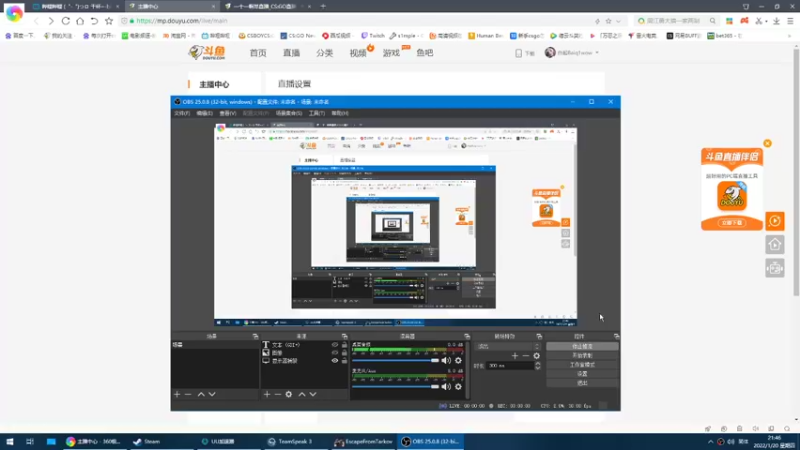800x450 pixels.
Task: Remove the selected source in OBS Sources panel
Action: pos(278,394)
